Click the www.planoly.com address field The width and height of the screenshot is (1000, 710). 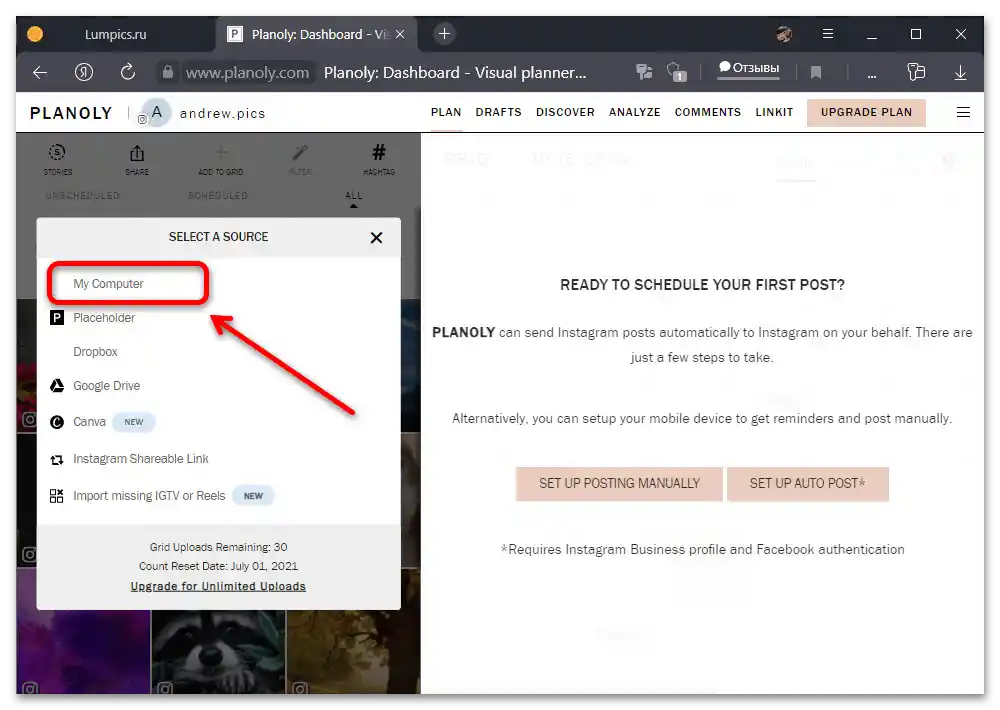coord(247,73)
